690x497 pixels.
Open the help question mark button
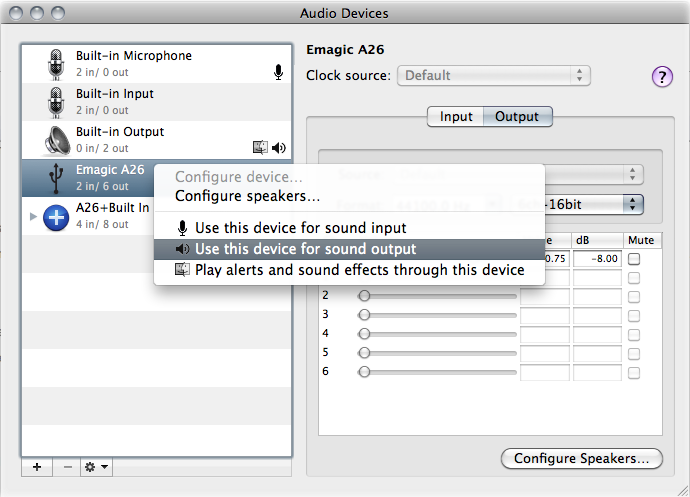(662, 77)
